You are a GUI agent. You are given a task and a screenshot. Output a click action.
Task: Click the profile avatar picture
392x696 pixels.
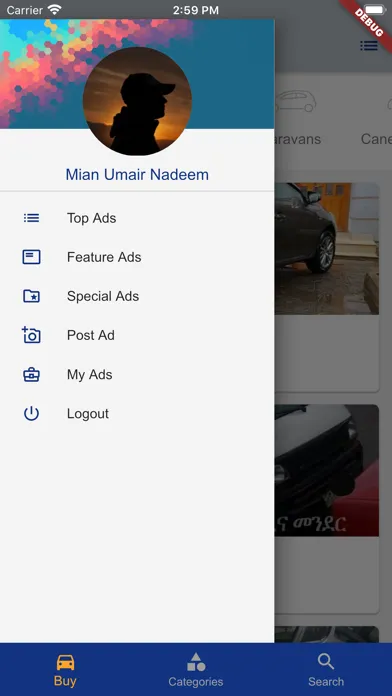pos(137,101)
